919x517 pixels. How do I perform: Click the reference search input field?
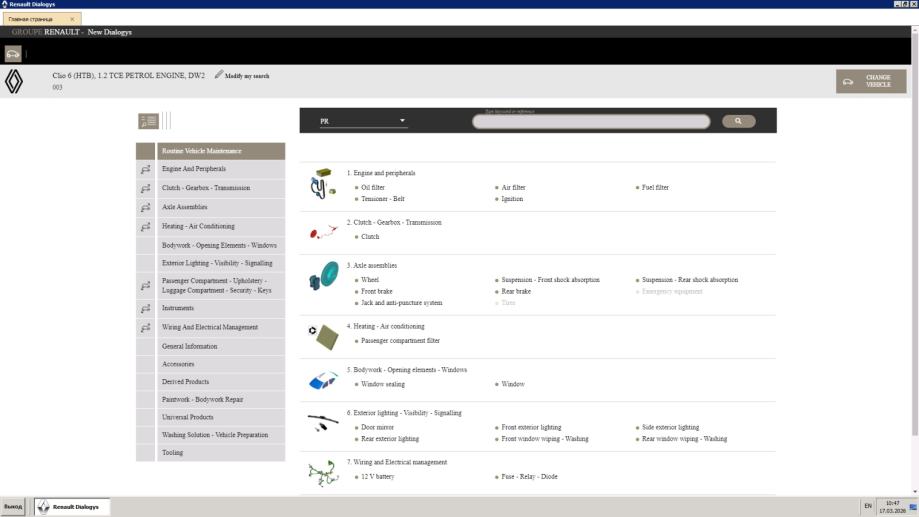pyautogui.click(x=591, y=121)
